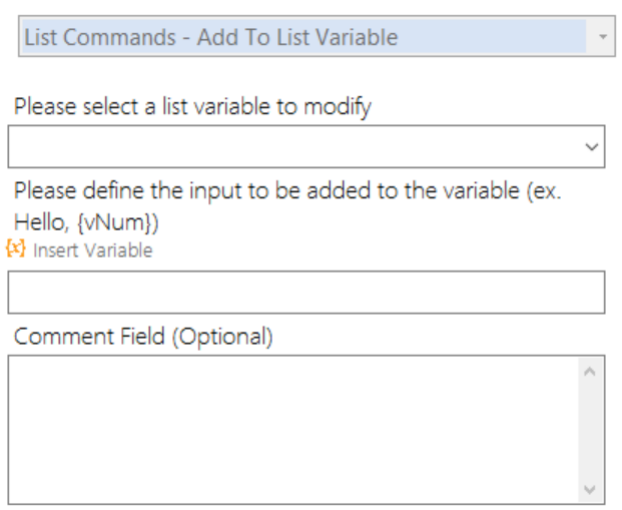The width and height of the screenshot is (622, 510).
Task: Select the highlighted Add To List Variable command
Action: click(x=302, y=37)
